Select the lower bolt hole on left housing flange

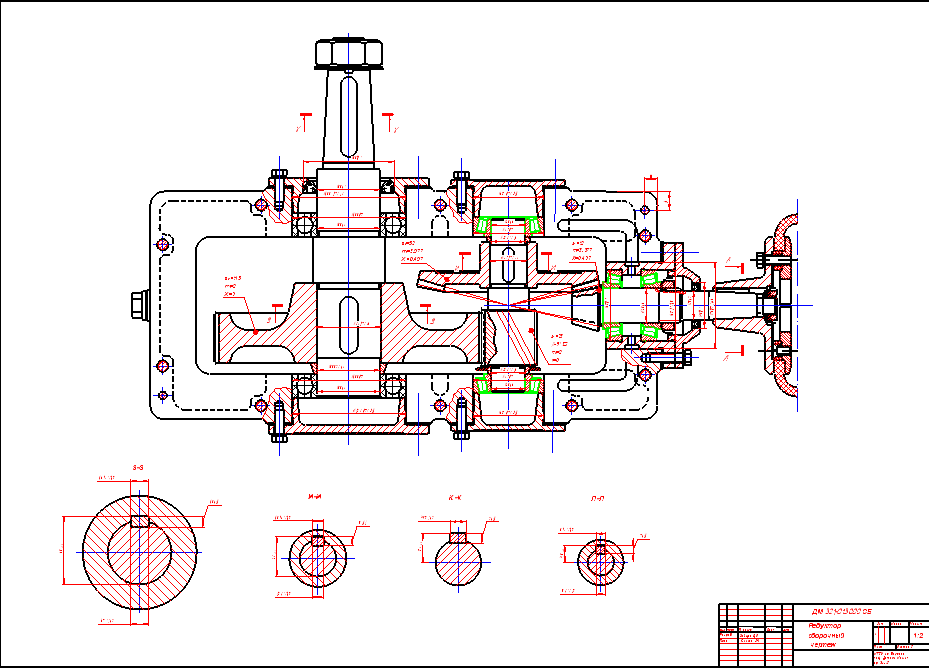point(162,367)
